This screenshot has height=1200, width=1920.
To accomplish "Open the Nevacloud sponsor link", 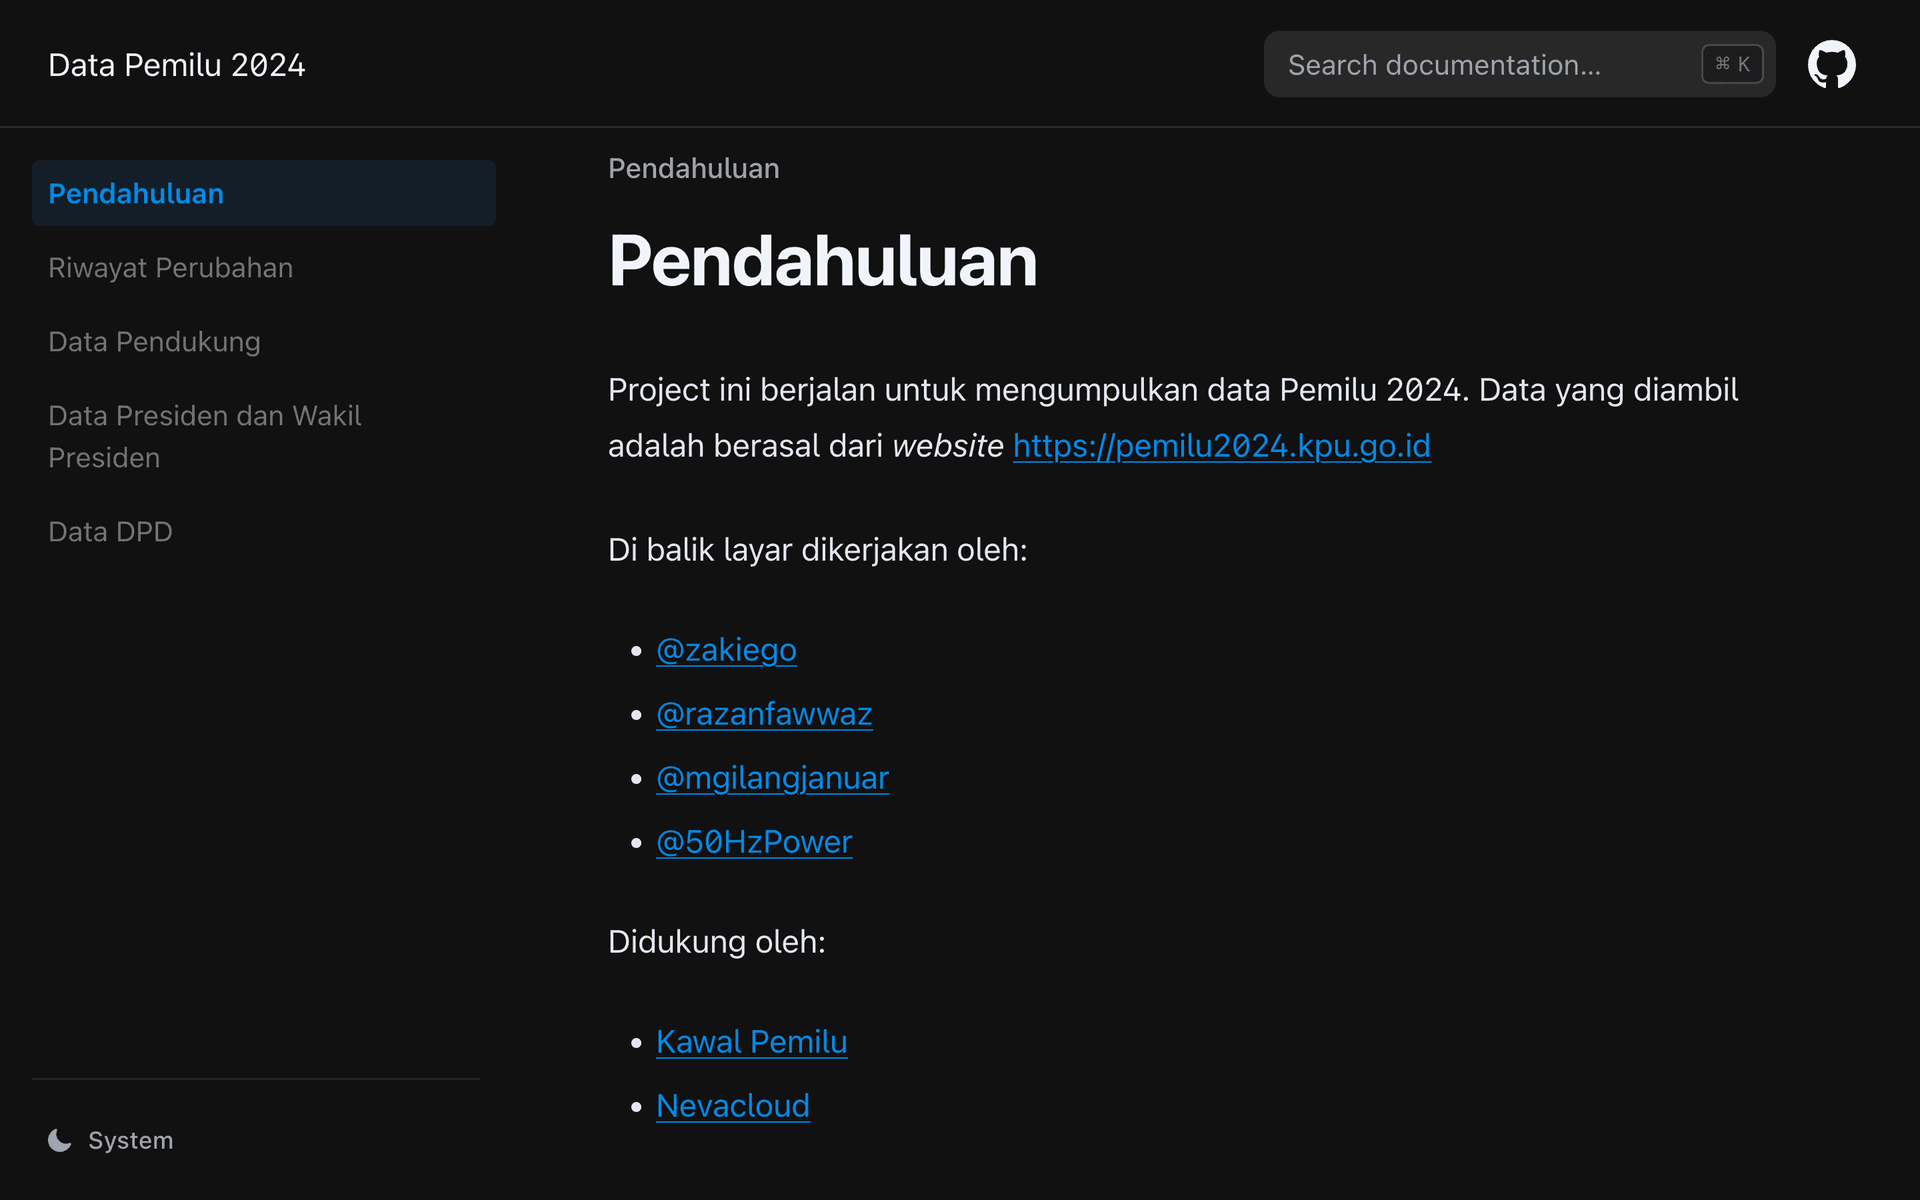I will tap(732, 1105).
